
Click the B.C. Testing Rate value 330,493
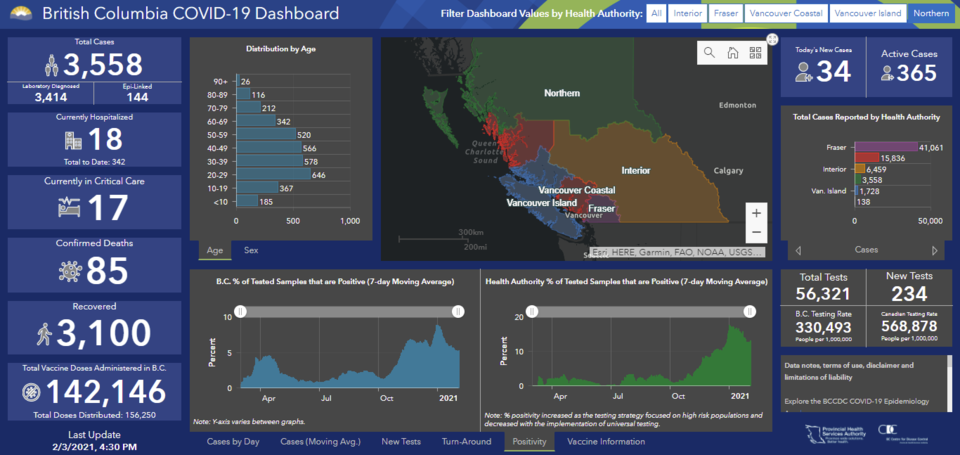[x=823, y=328]
